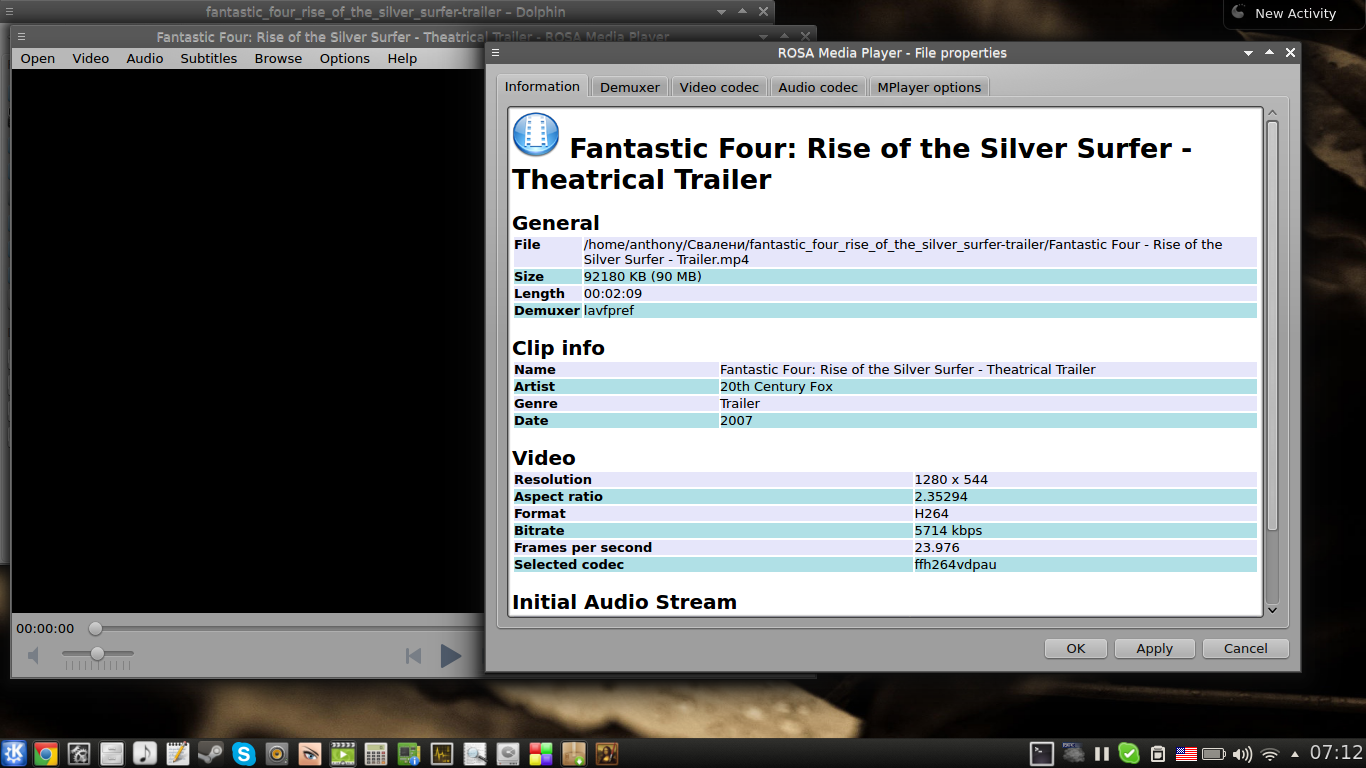The height and width of the screenshot is (768, 1366).
Task: Launch the music note audio player icon
Action: (x=145, y=753)
